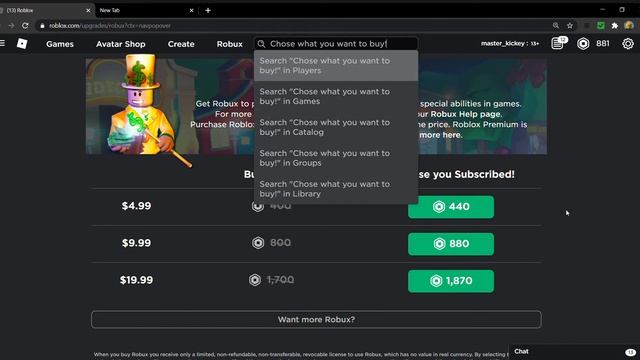Viewport: 640px width, 360px height.
Task: Buy the 440 Robux package
Action: point(451,207)
